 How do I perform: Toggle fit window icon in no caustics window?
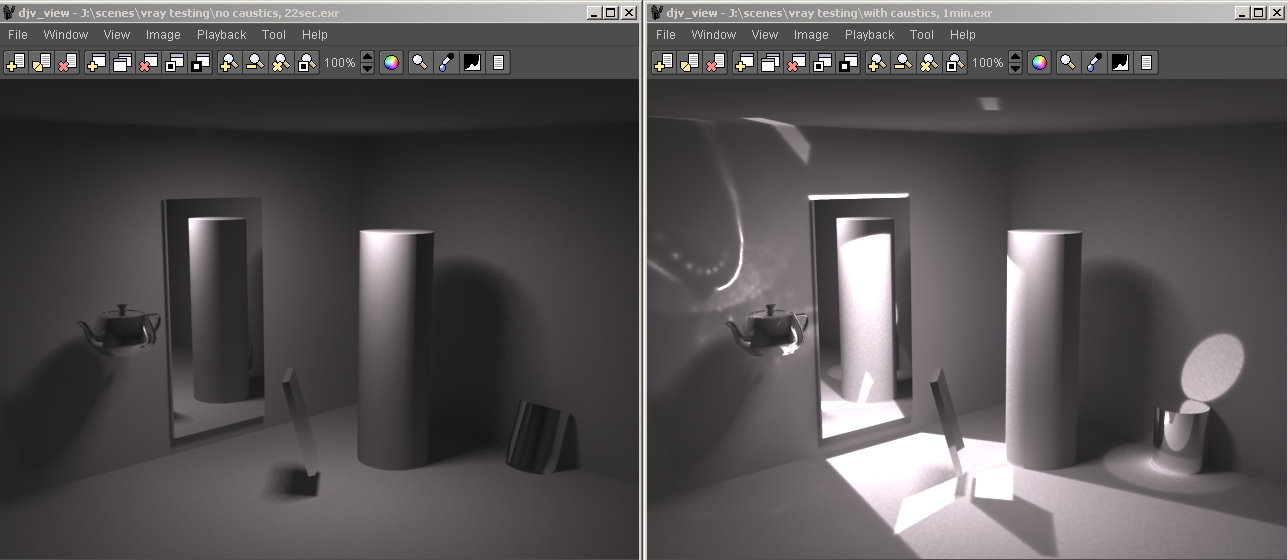coord(174,62)
